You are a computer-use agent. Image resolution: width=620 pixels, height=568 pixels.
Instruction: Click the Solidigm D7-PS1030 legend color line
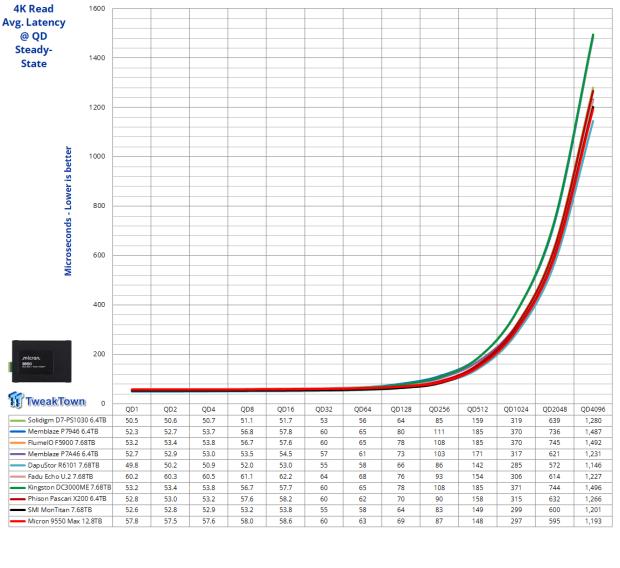click(15, 422)
